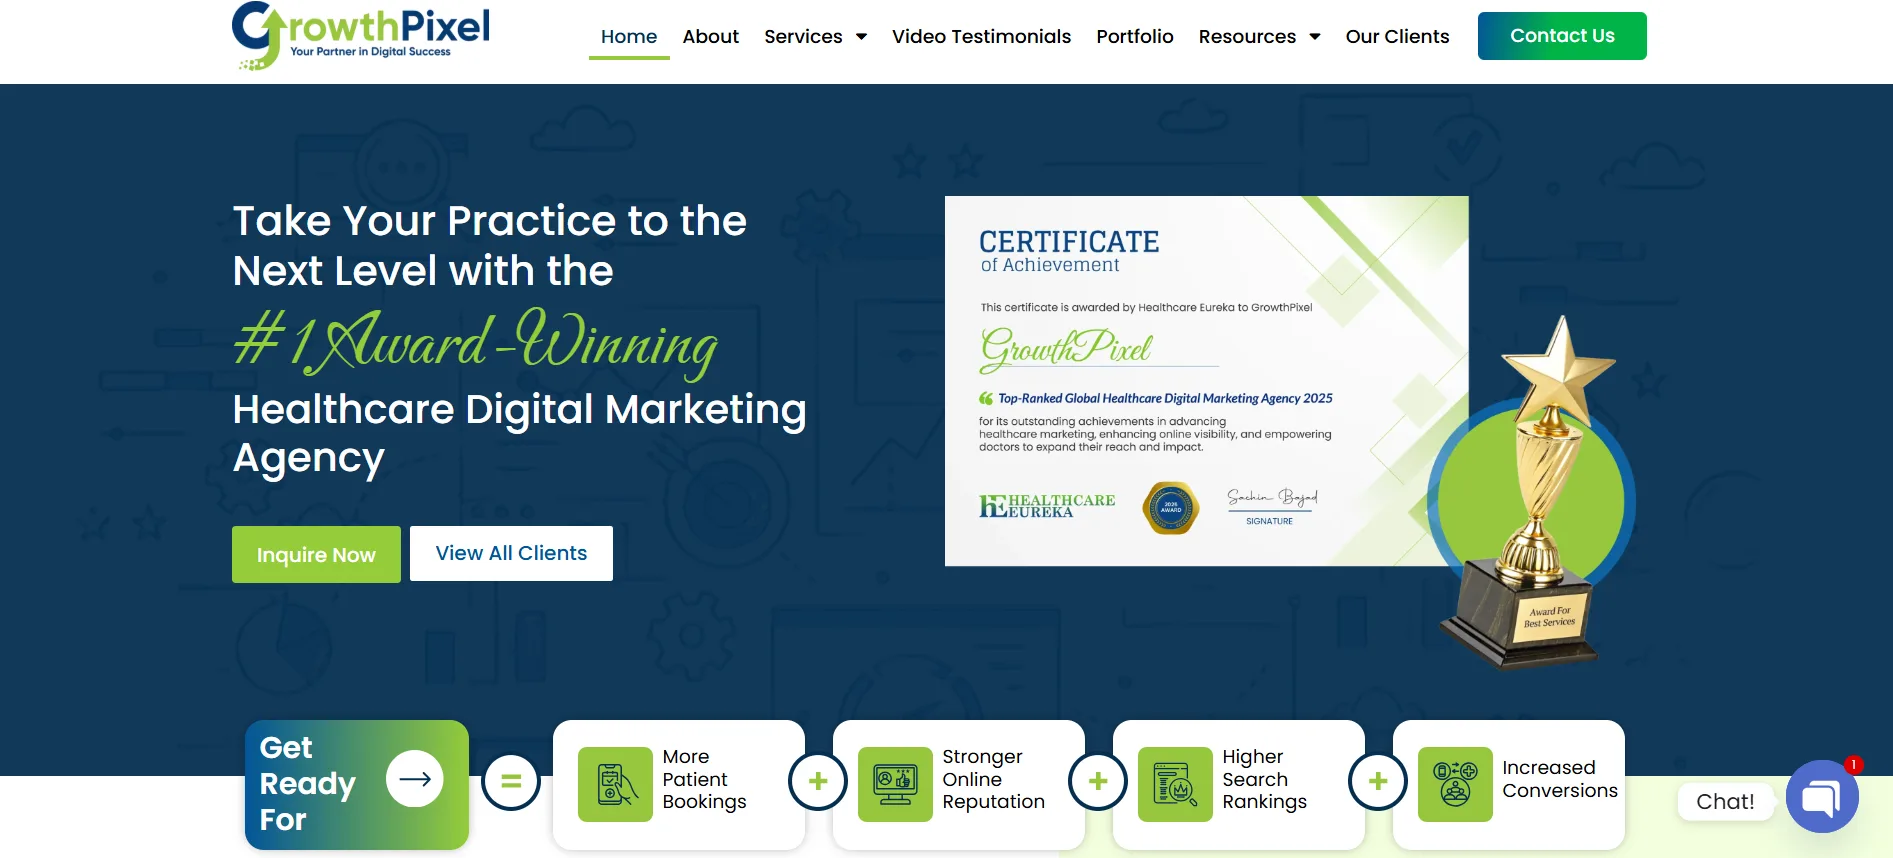Screen dimensions: 1893x858
Task: Click the Chat! label
Action: pos(1725,801)
